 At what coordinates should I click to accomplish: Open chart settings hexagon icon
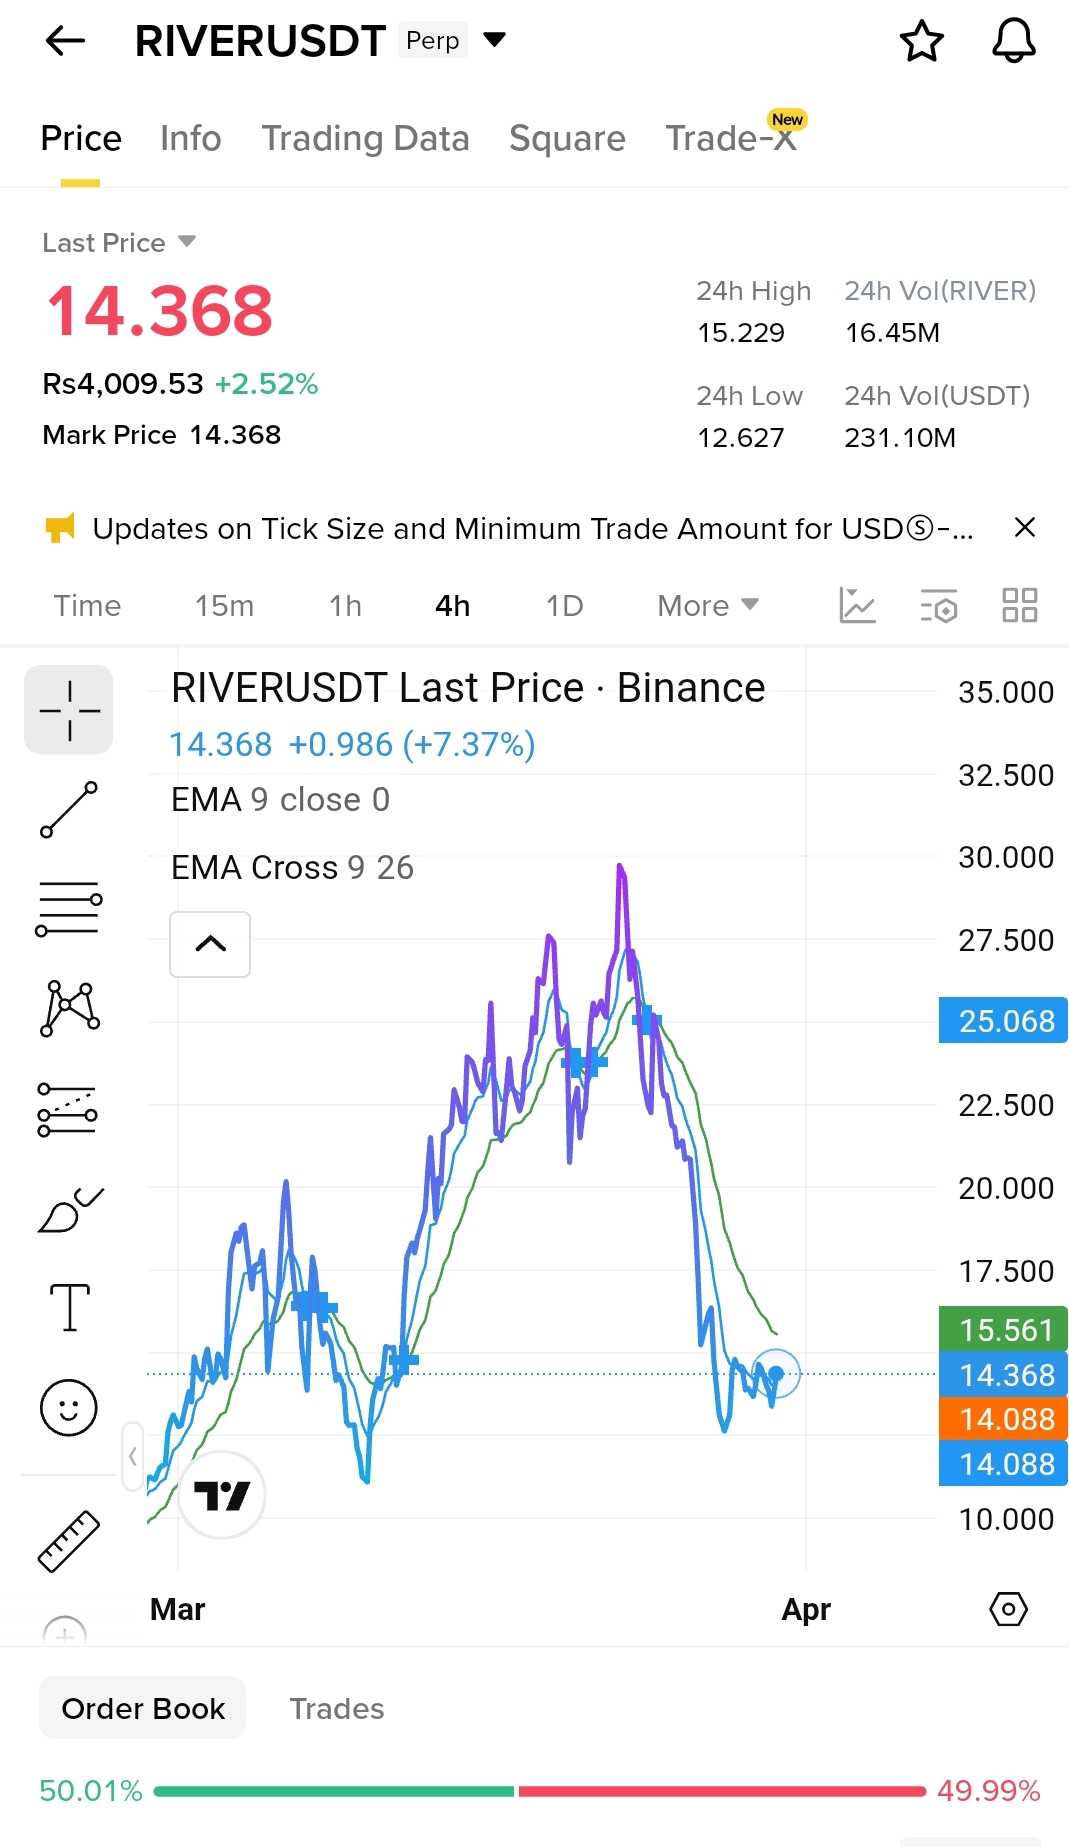tap(1008, 1610)
